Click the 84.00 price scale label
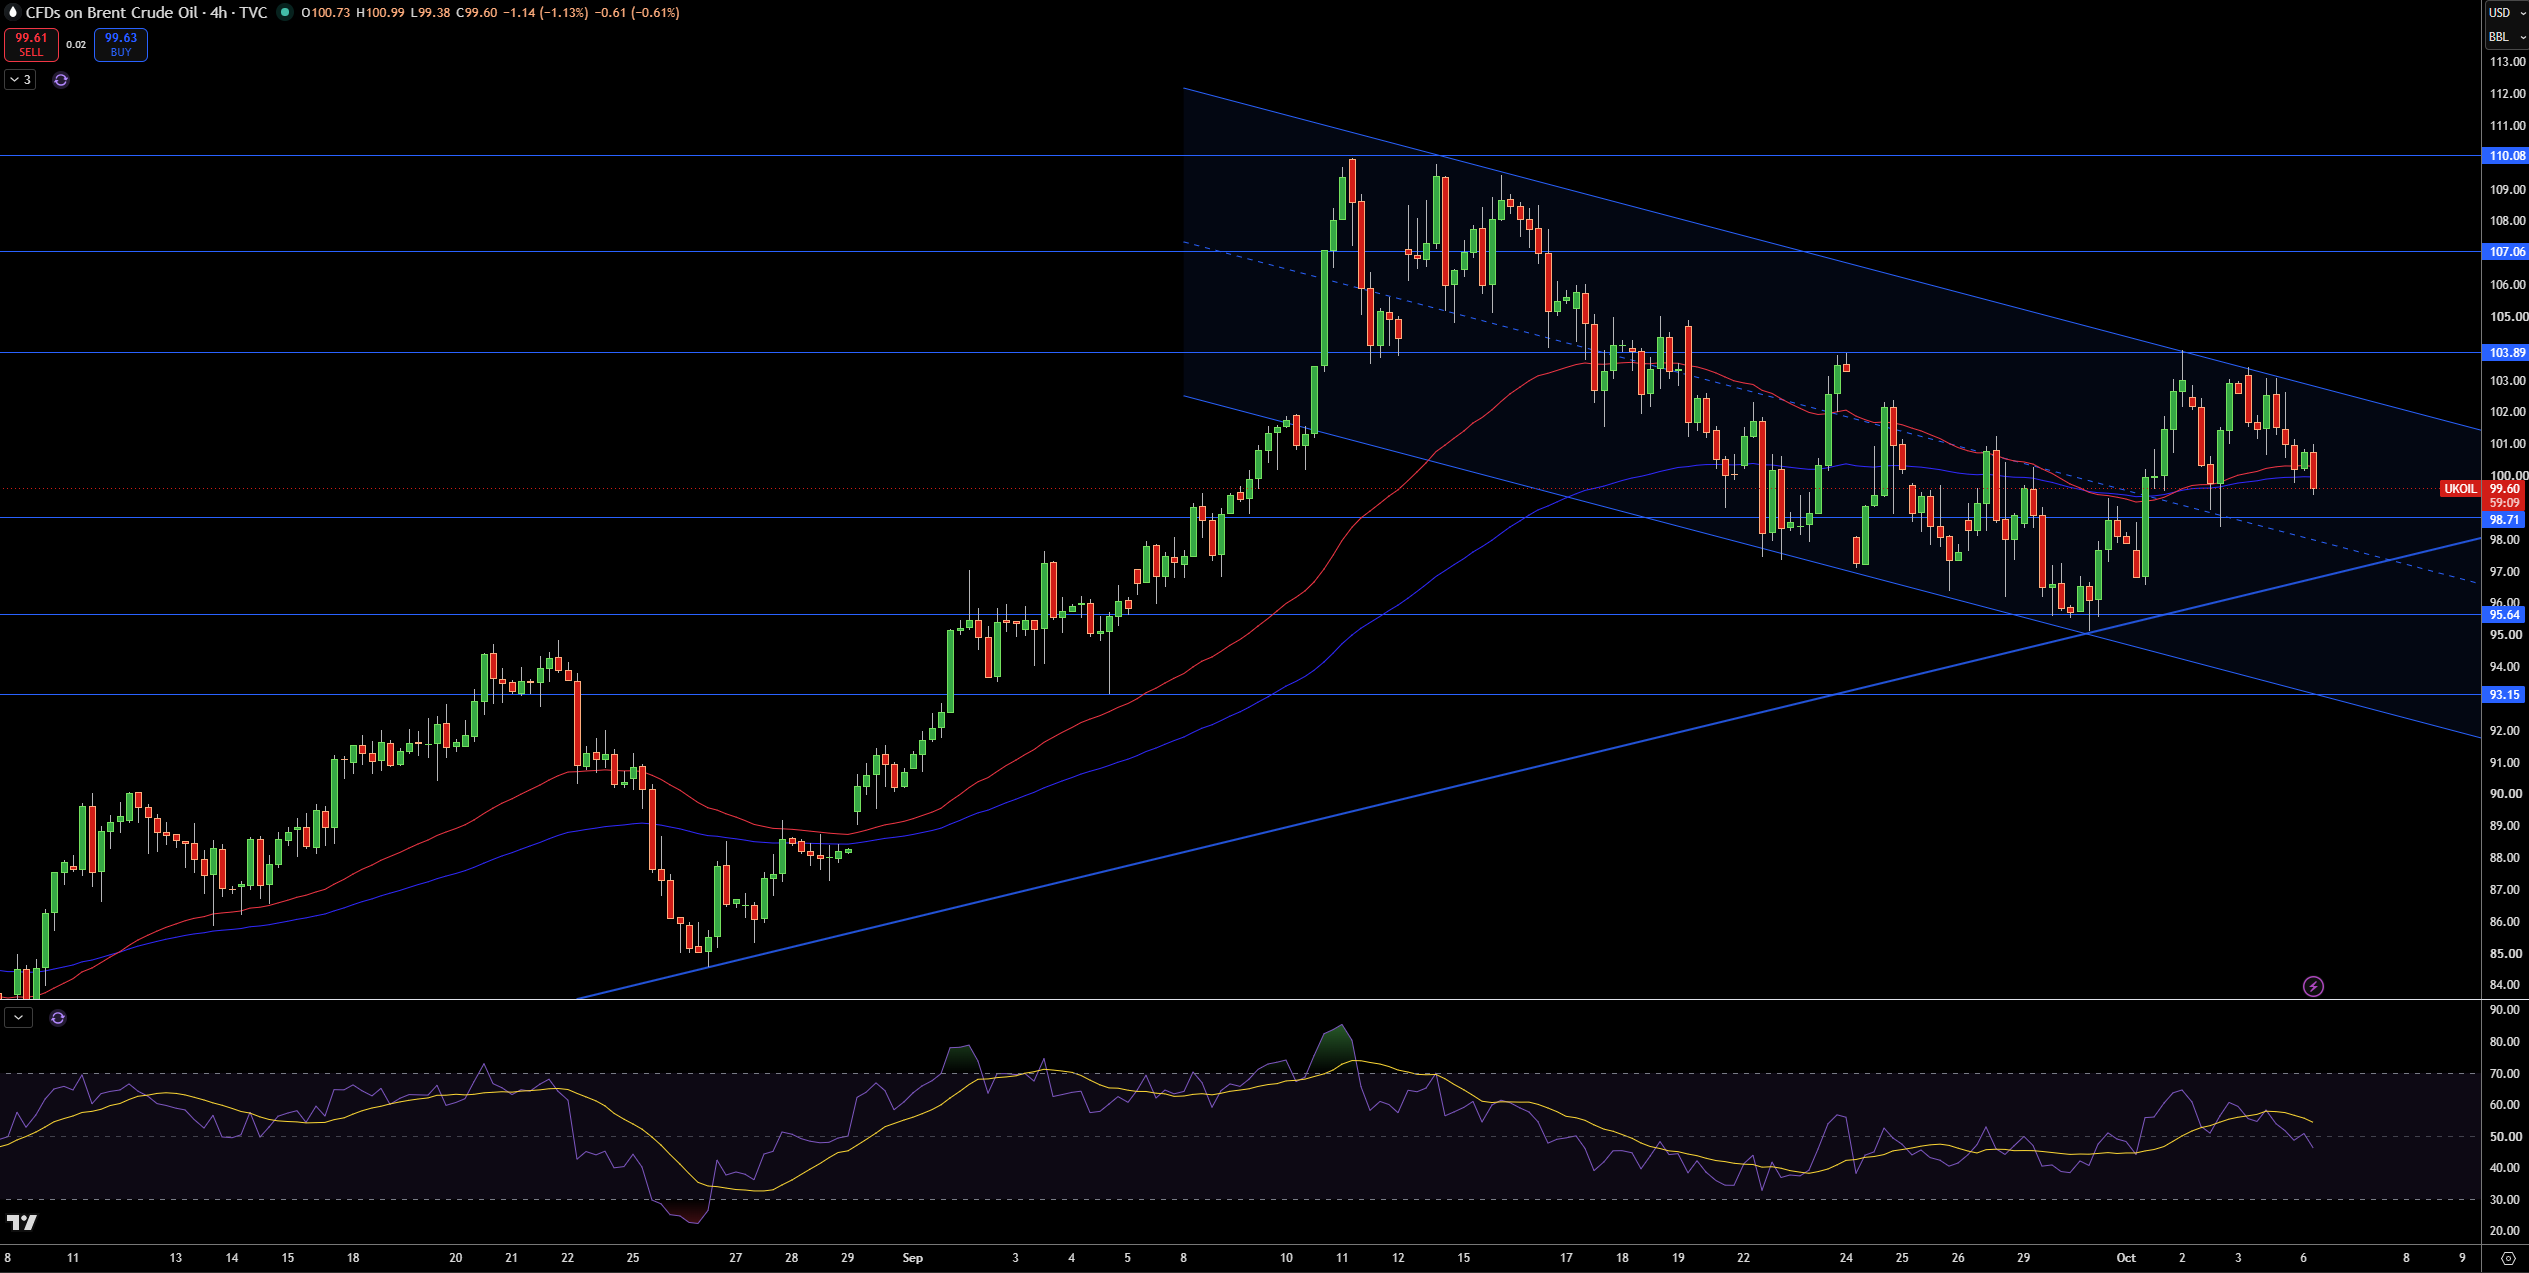 click(2504, 985)
